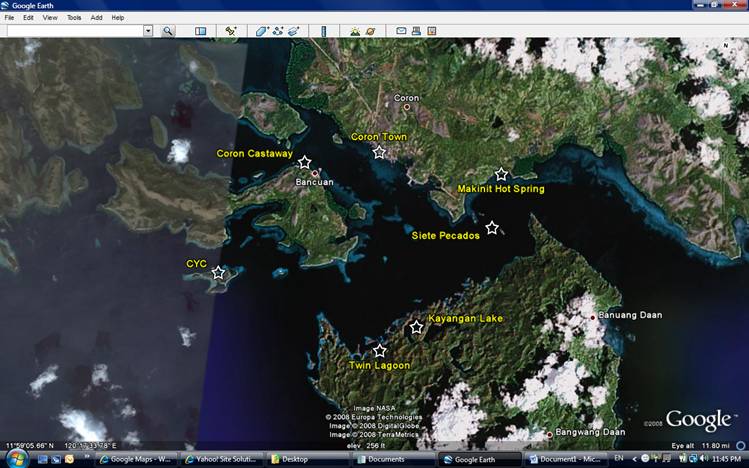
Task: Click the Twin Lagoon star placemark
Action: [380, 351]
